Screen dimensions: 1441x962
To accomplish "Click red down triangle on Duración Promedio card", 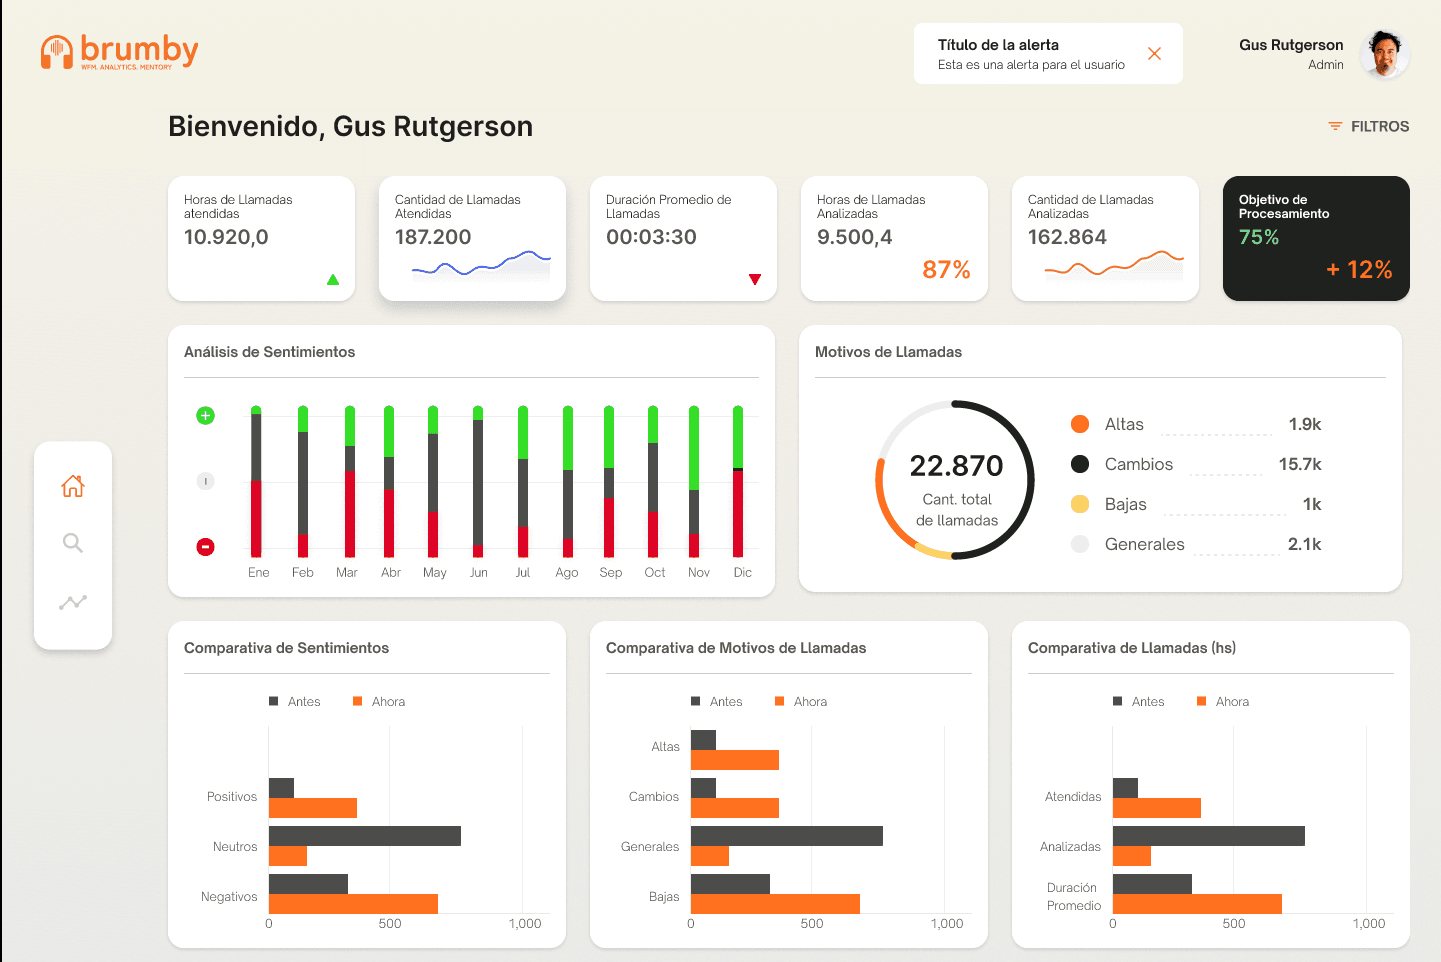I will pyautogui.click(x=755, y=279).
